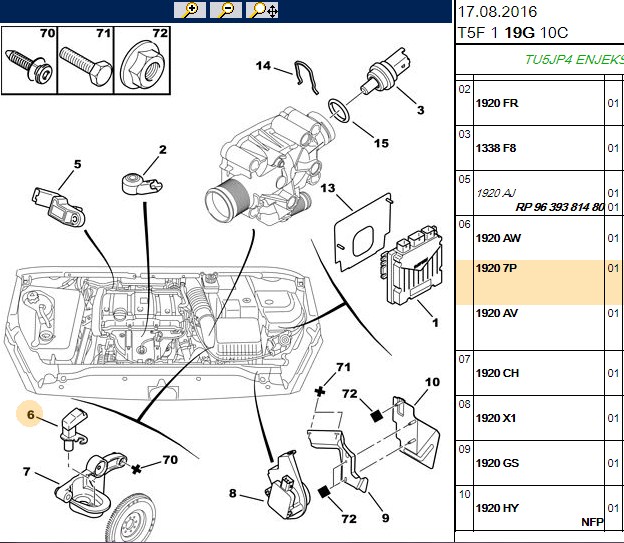Click replacement number RP 96 393 814 80
This screenshot has width=624, height=543.
(x=560, y=207)
